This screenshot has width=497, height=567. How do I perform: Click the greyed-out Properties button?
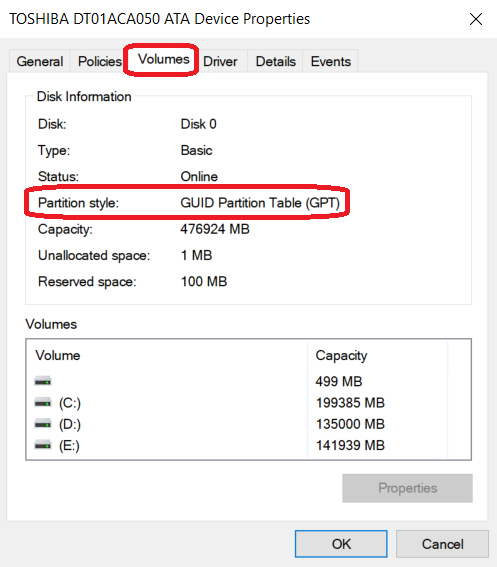(407, 488)
